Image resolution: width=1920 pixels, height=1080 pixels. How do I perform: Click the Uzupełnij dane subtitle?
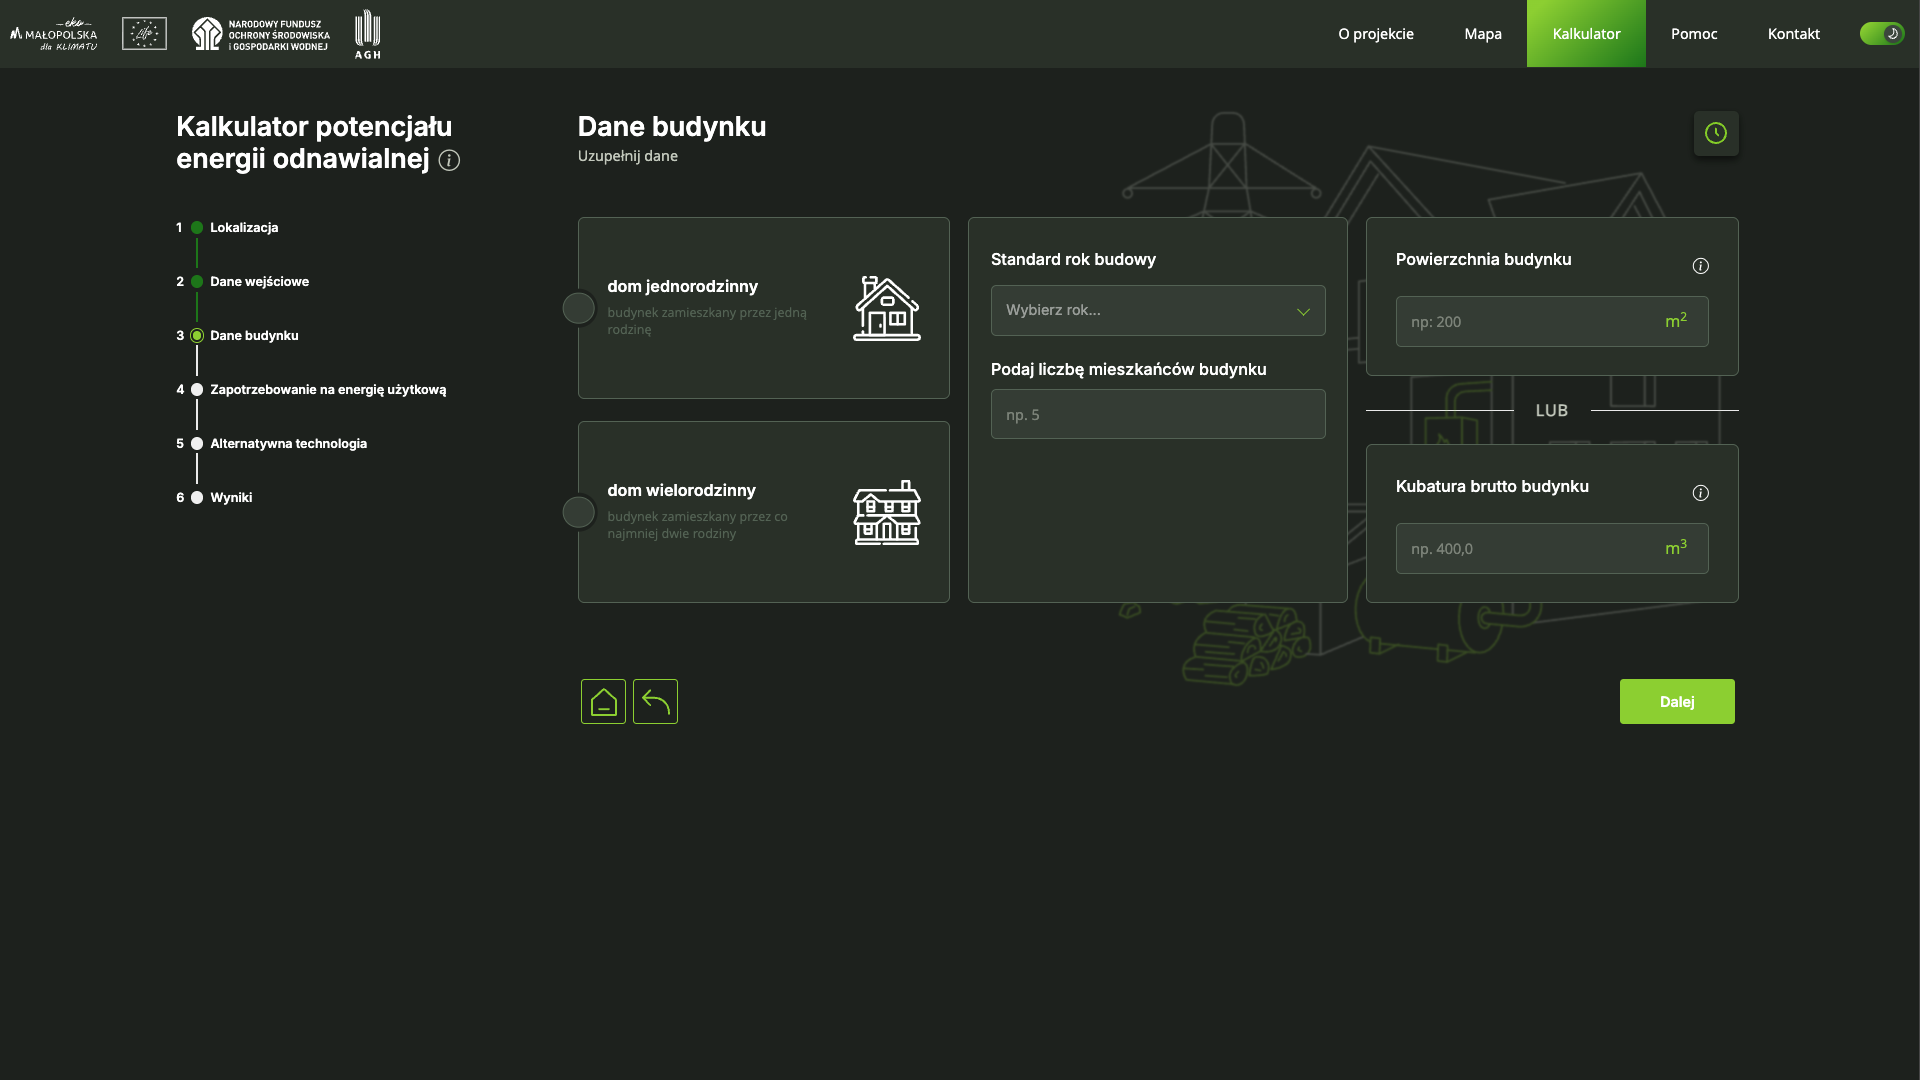[x=628, y=156]
